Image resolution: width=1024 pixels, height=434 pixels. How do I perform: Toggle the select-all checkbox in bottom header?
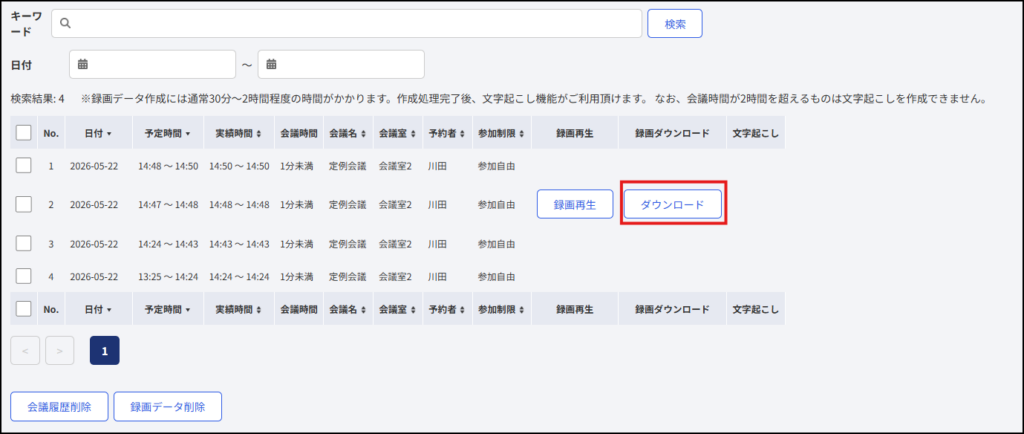24,309
